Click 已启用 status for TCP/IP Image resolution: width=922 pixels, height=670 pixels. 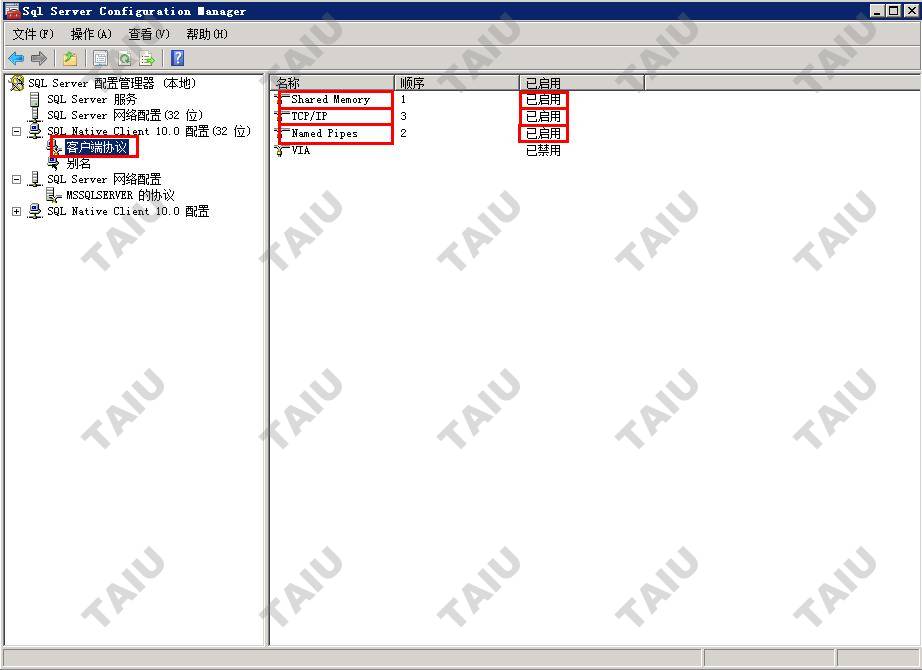coord(543,116)
